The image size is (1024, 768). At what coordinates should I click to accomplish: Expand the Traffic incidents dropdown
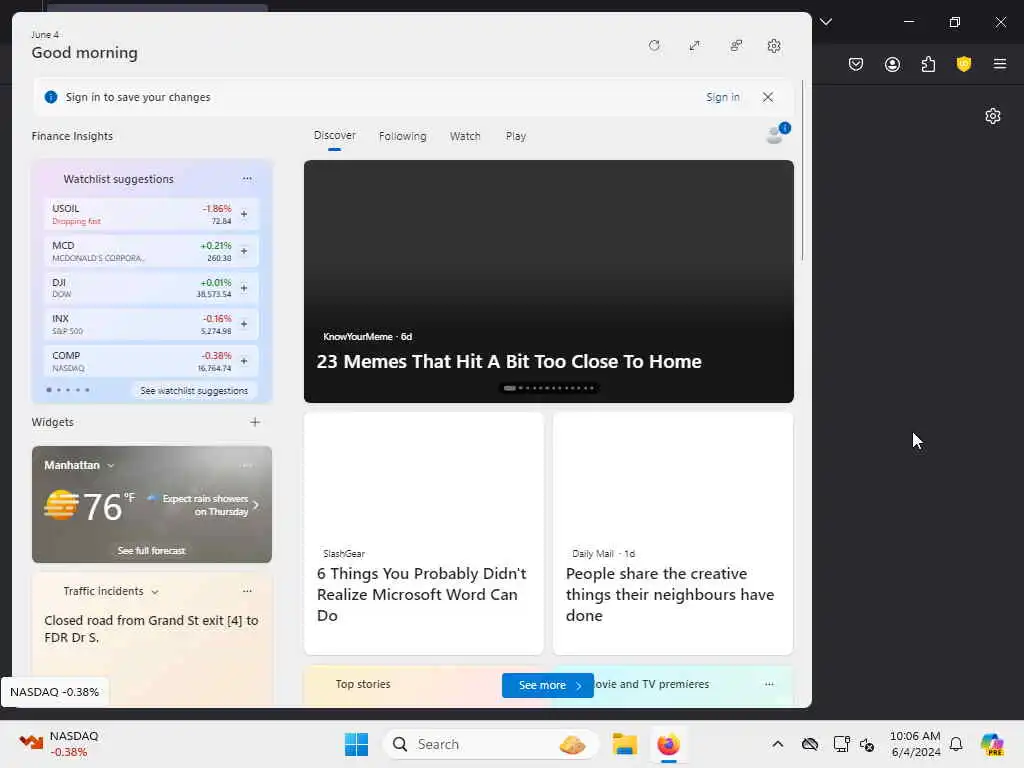click(x=155, y=592)
